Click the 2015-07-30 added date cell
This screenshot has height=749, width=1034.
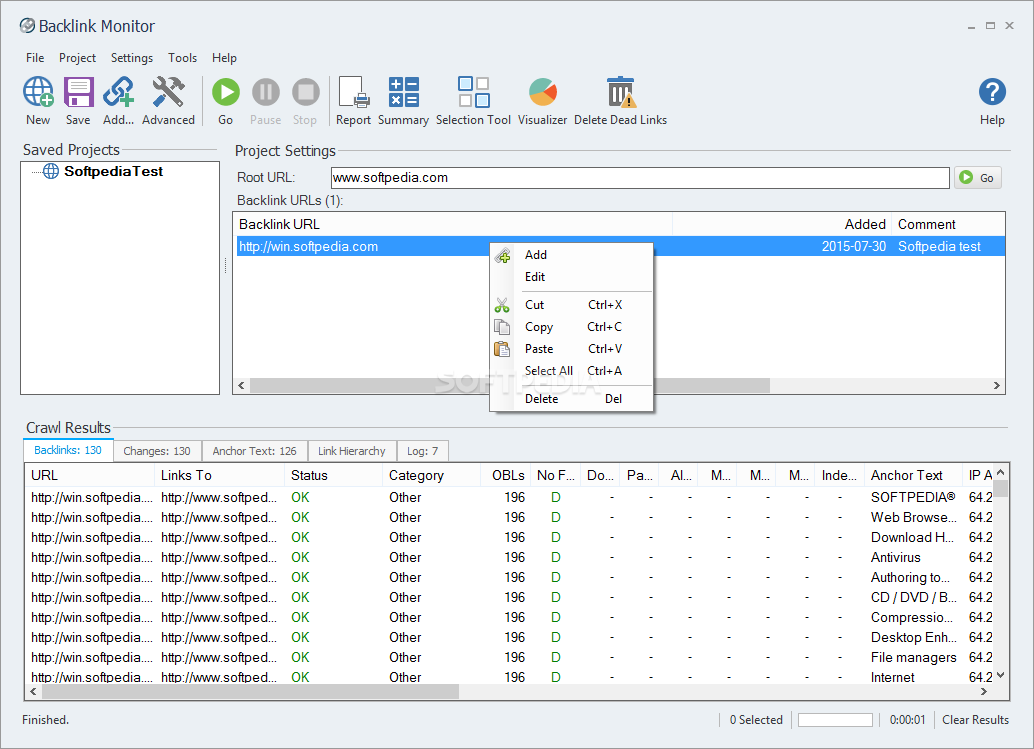coord(853,247)
